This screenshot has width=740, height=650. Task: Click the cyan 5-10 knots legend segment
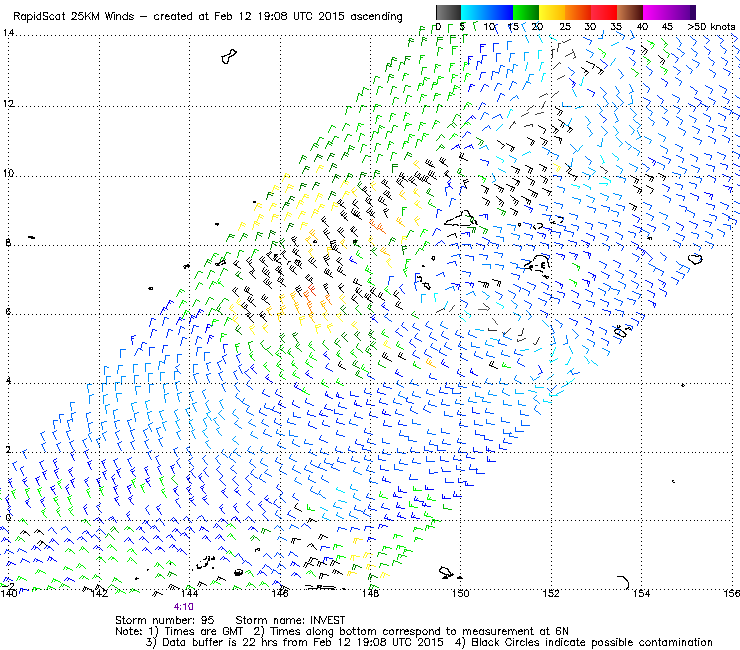pos(474,12)
